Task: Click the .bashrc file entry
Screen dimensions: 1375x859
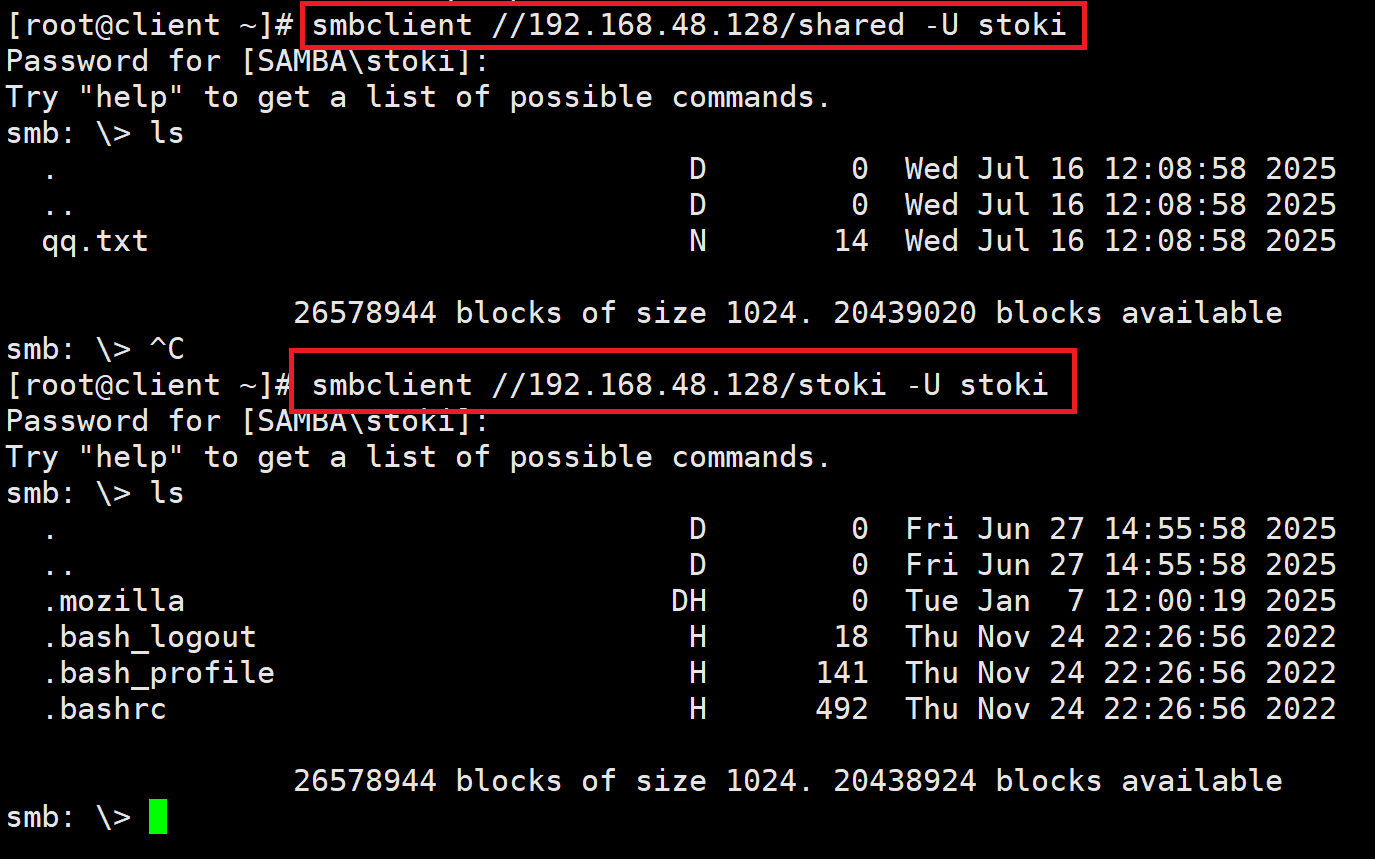Action: point(104,709)
